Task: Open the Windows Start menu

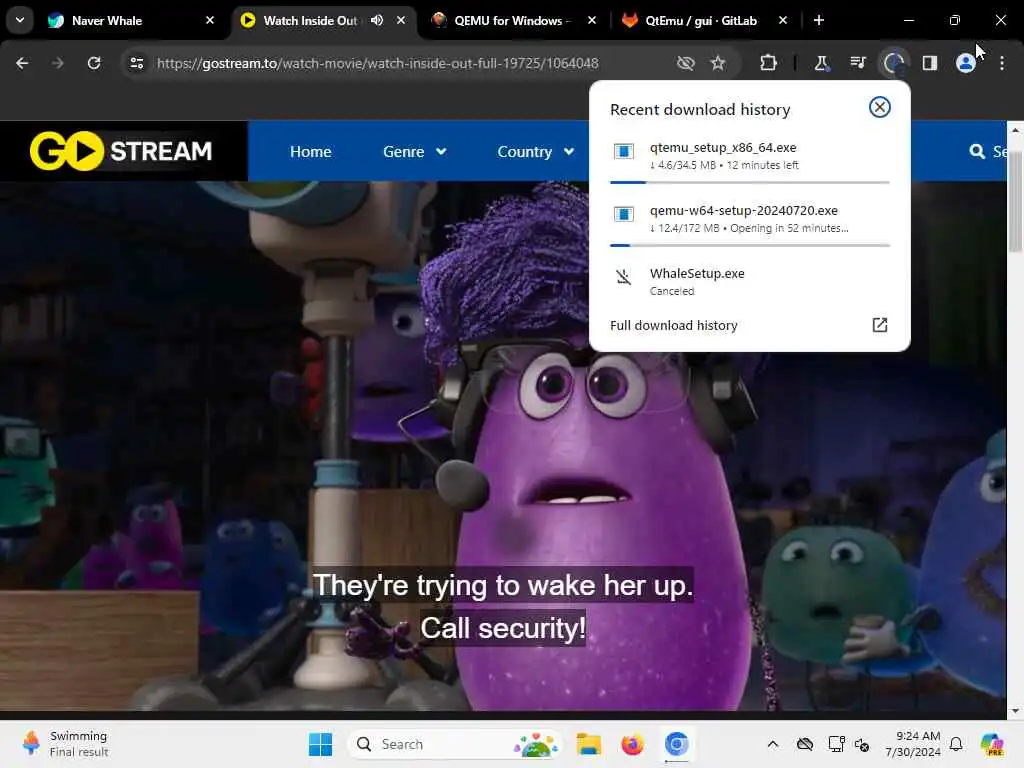Action: point(320,744)
